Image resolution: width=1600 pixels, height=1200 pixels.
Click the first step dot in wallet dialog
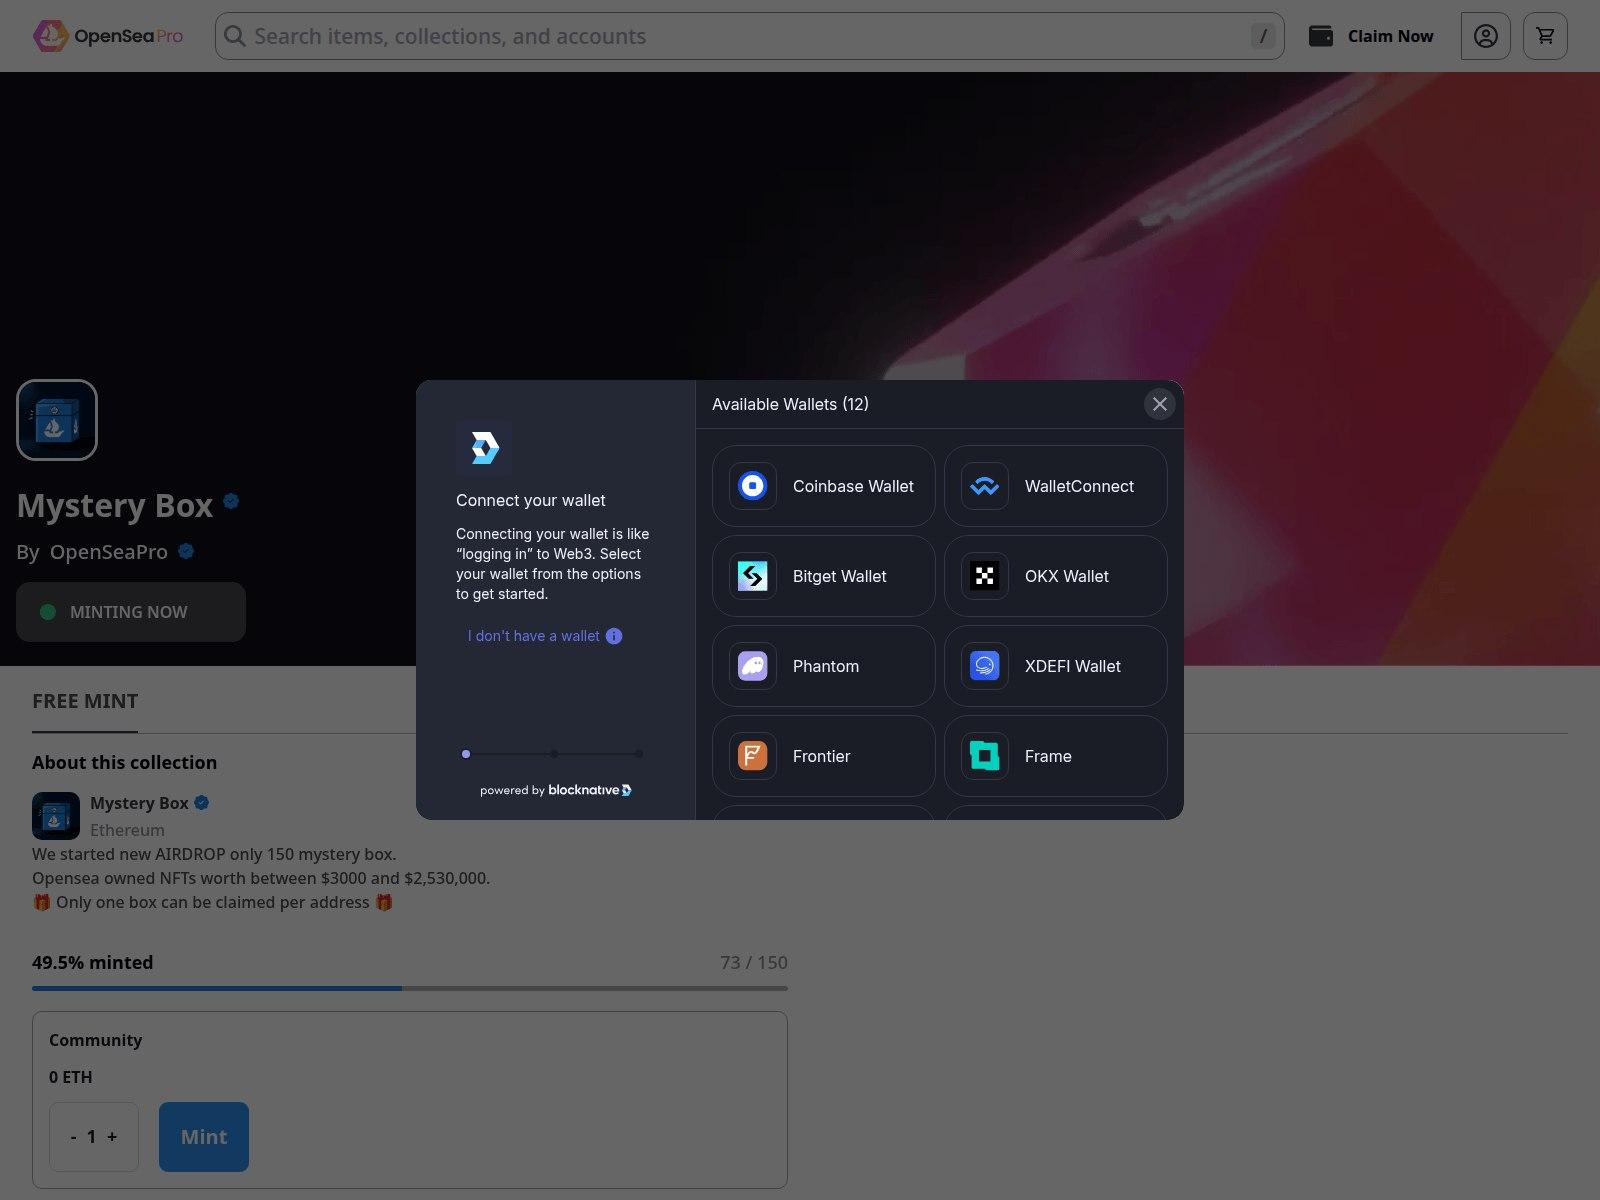click(x=466, y=754)
